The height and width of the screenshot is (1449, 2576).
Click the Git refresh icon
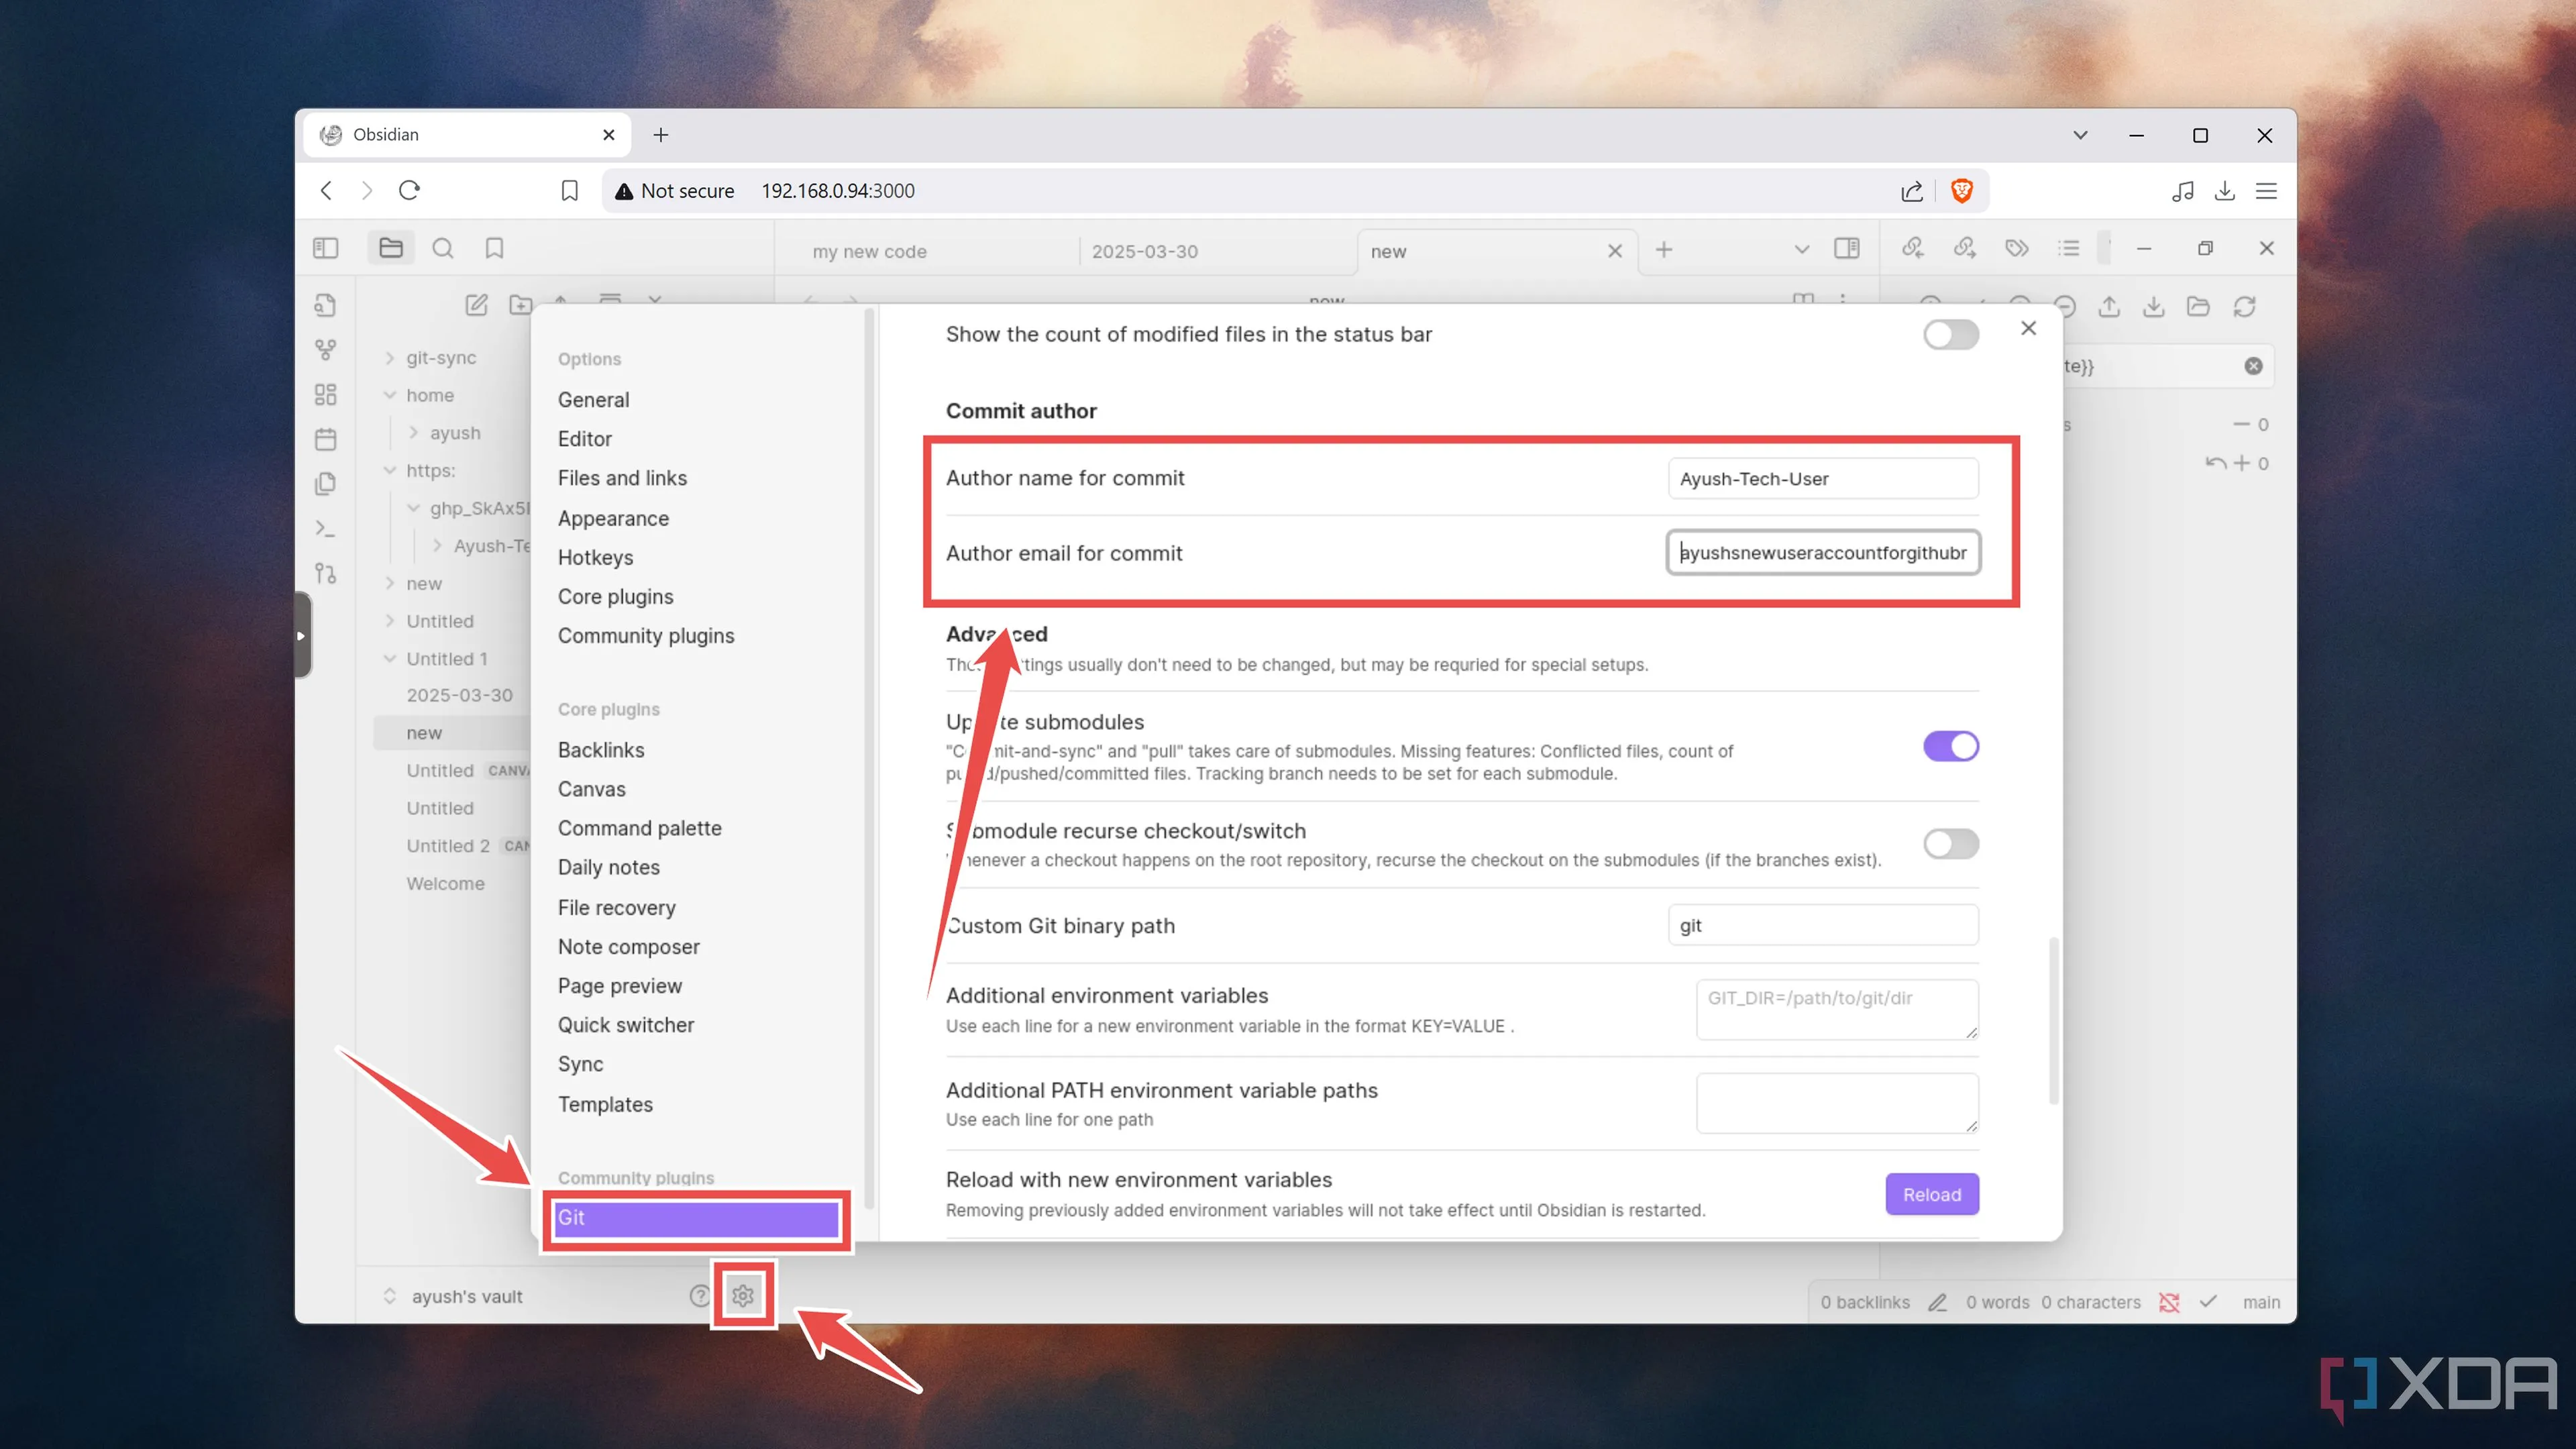[x=2245, y=306]
